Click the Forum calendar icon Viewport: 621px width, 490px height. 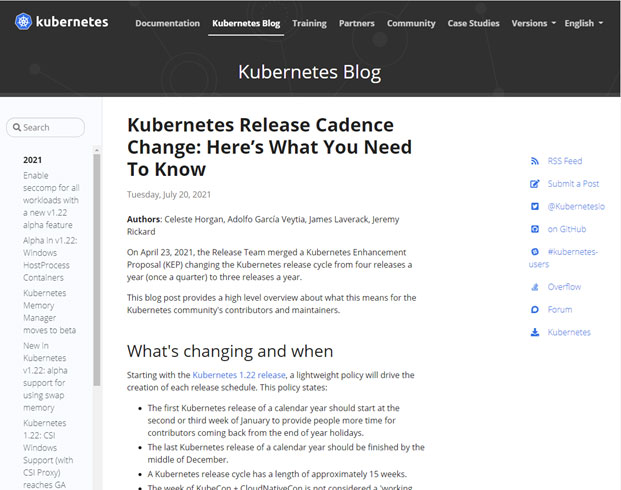point(535,310)
